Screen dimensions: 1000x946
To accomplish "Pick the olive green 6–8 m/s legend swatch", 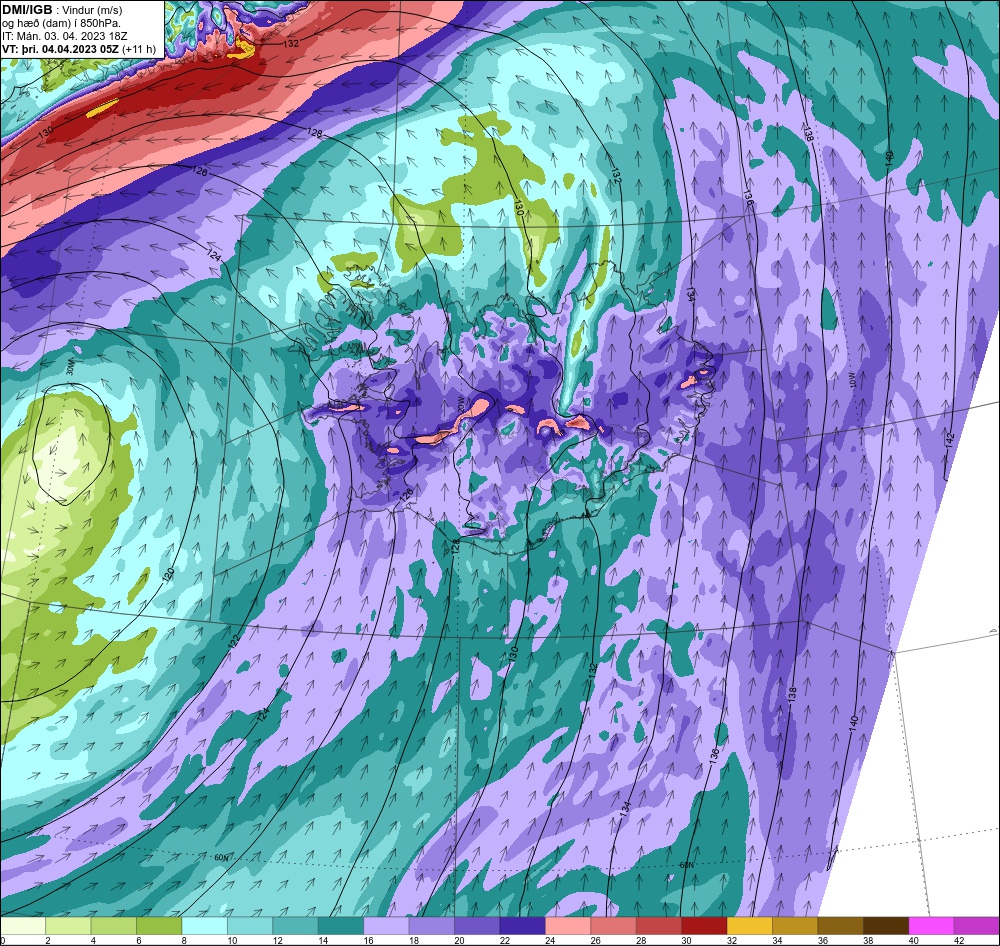I will click(x=159, y=926).
